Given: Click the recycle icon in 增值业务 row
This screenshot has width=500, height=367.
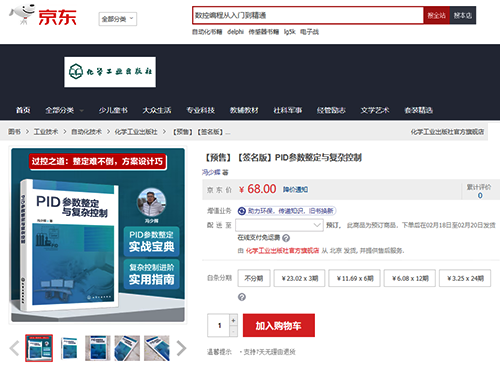Looking at the screenshot, I should click(x=242, y=211).
